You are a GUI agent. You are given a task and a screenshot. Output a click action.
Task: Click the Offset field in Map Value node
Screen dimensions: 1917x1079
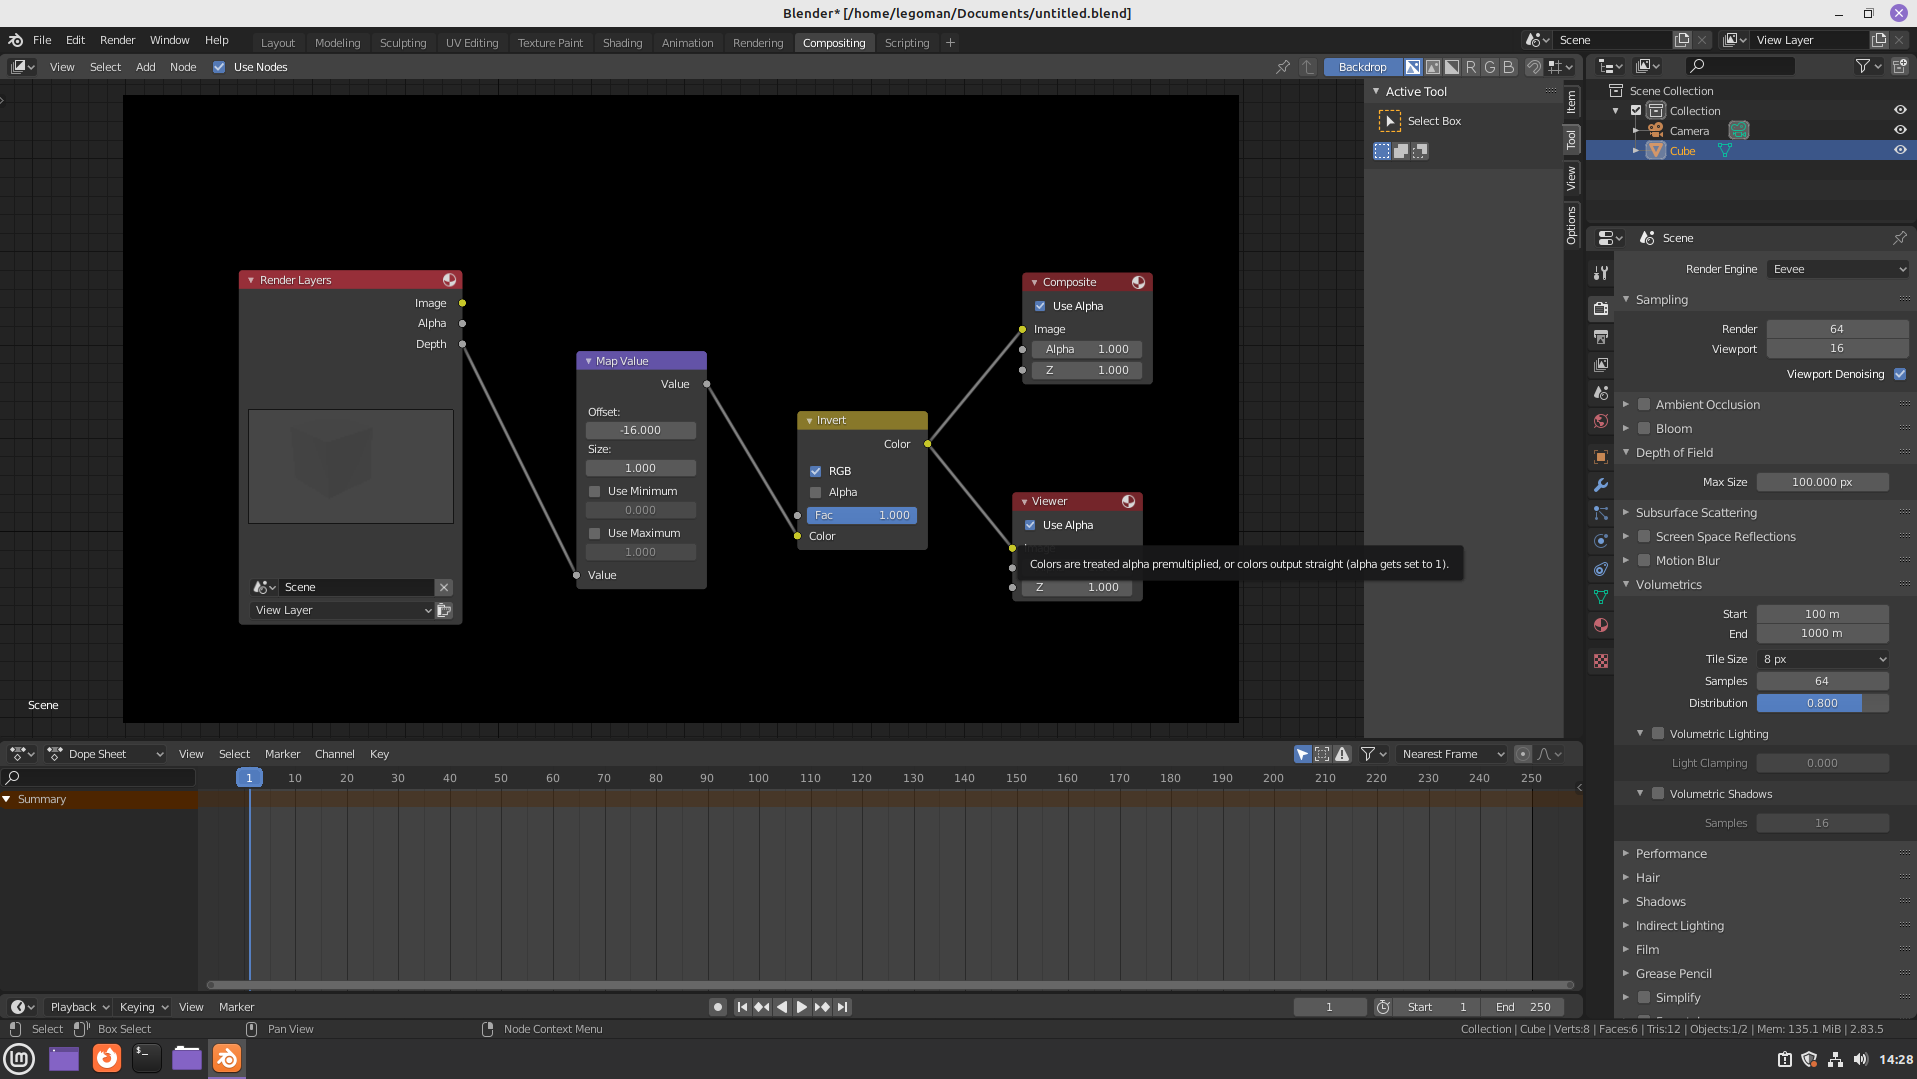tap(640, 430)
